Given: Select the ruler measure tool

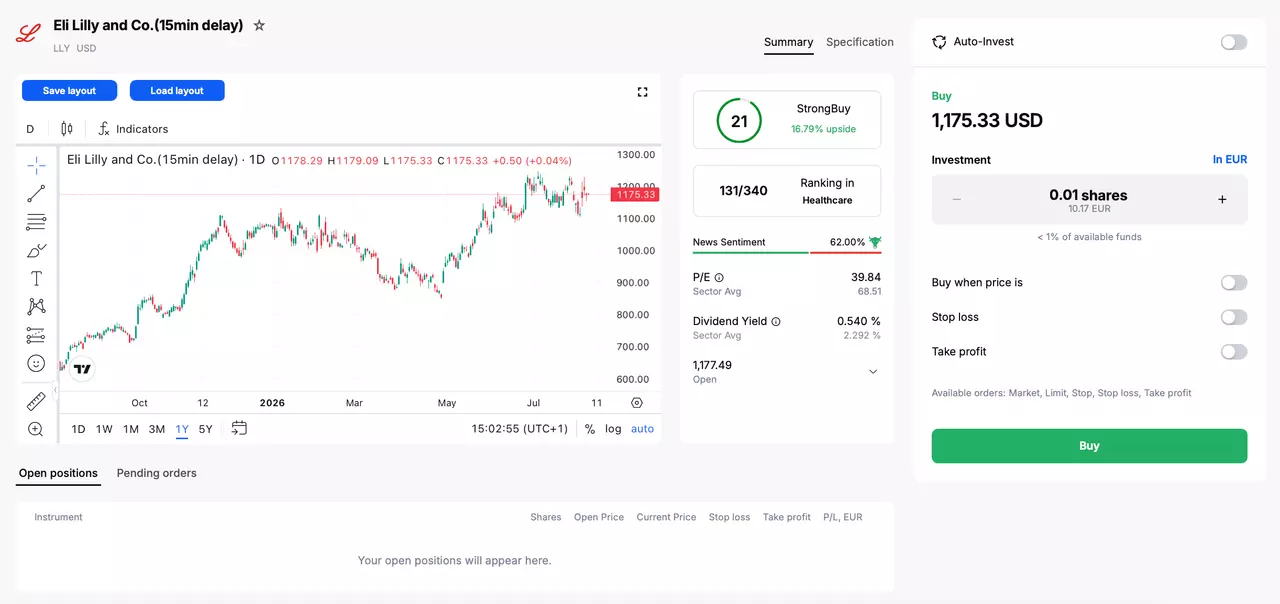Looking at the screenshot, I should click(36, 401).
